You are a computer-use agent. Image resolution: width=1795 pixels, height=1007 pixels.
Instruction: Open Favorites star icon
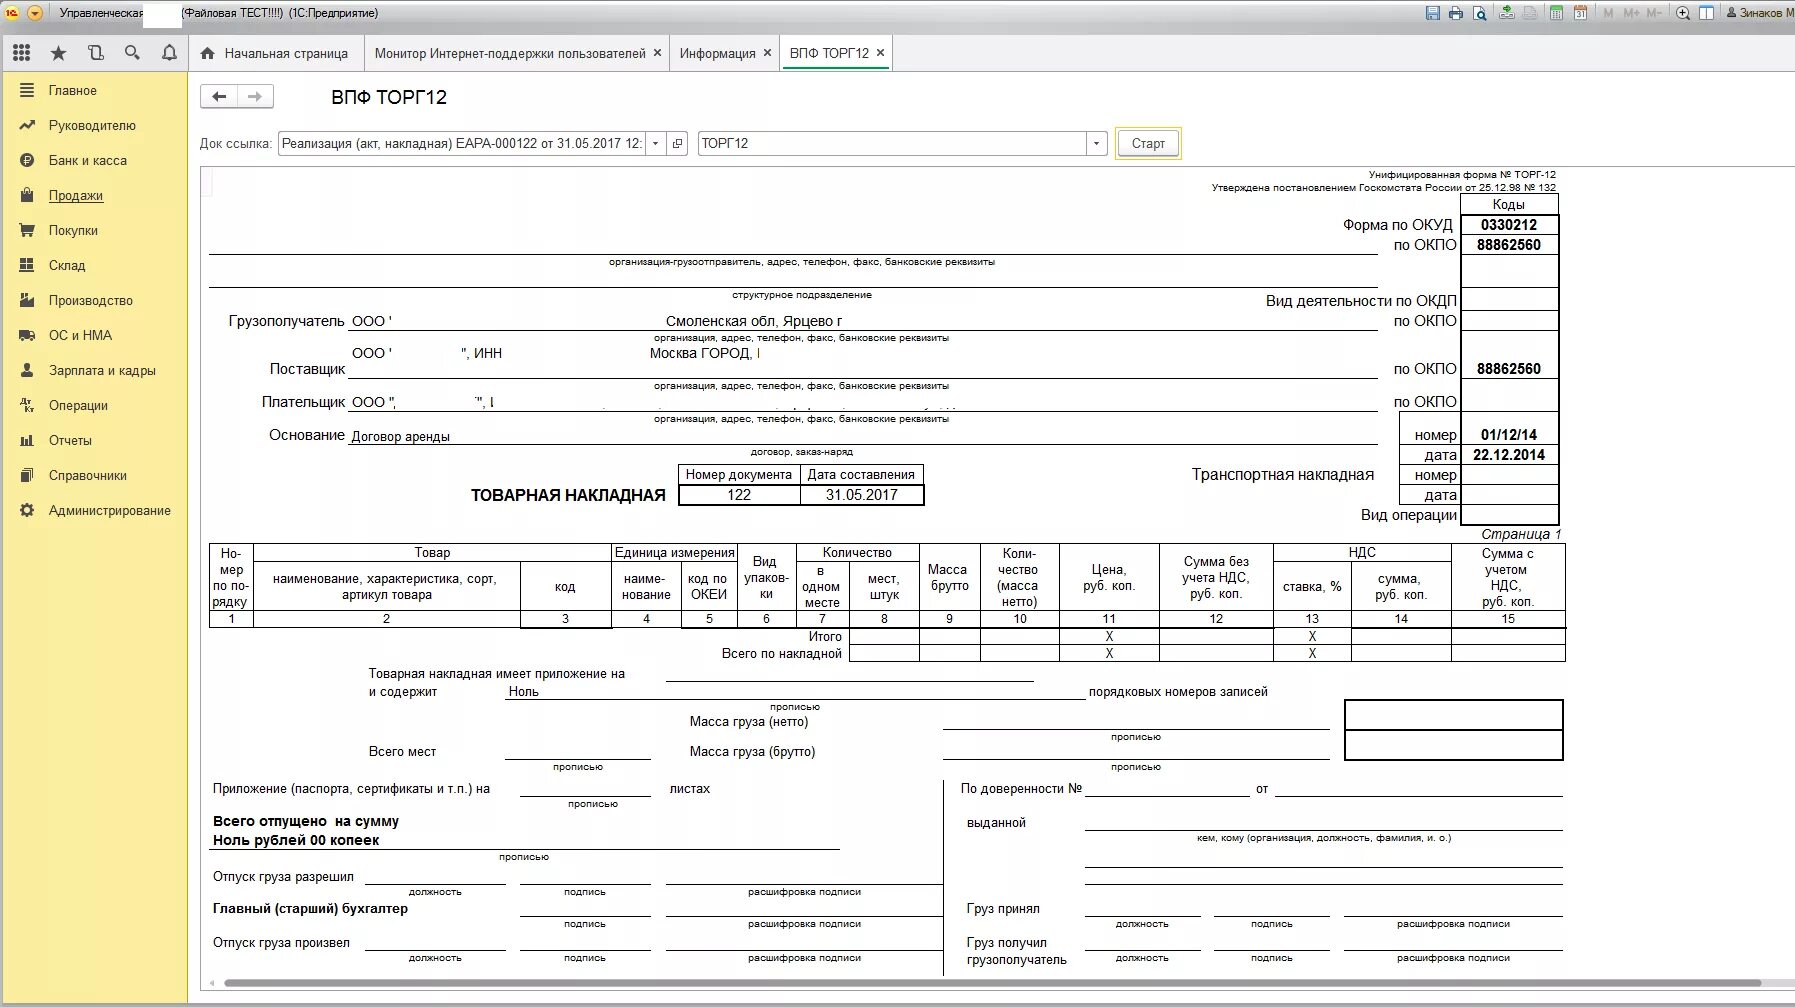click(x=59, y=53)
